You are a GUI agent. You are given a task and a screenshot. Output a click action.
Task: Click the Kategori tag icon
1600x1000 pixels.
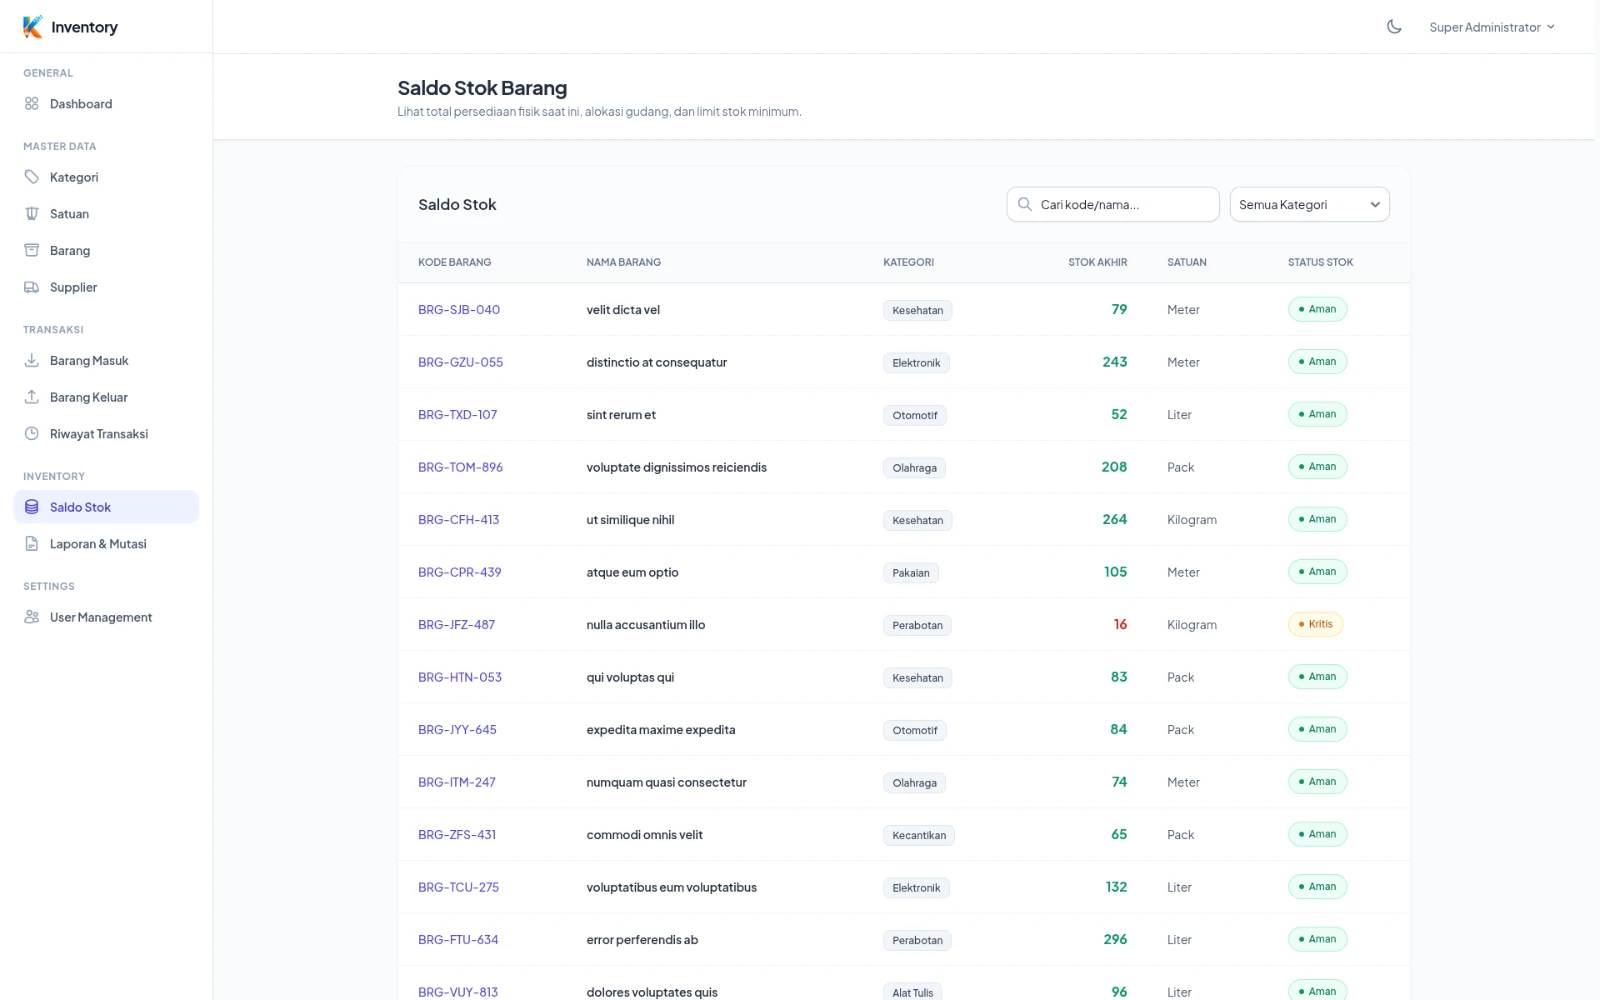click(32, 177)
